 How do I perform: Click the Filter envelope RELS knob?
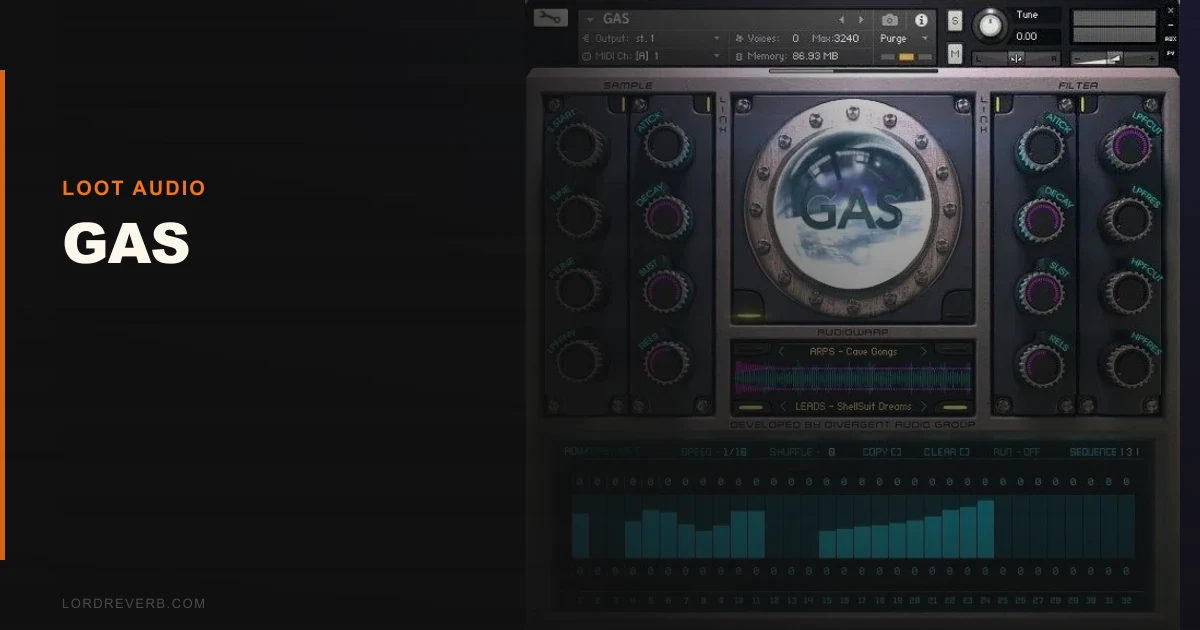[x=1044, y=364]
